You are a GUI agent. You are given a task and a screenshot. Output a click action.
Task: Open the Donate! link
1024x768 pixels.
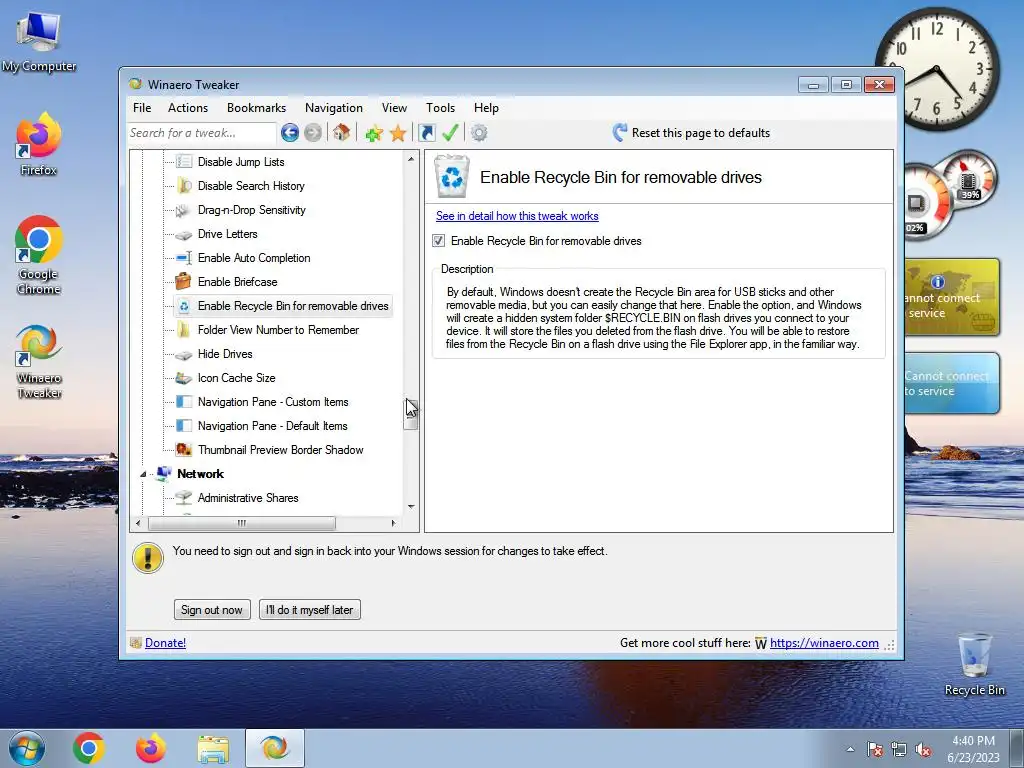[x=165, y=643]
